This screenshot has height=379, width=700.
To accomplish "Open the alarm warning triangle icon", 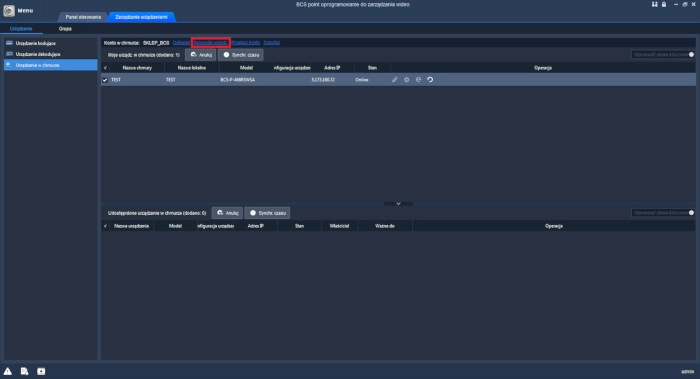I will coord(8,371).
